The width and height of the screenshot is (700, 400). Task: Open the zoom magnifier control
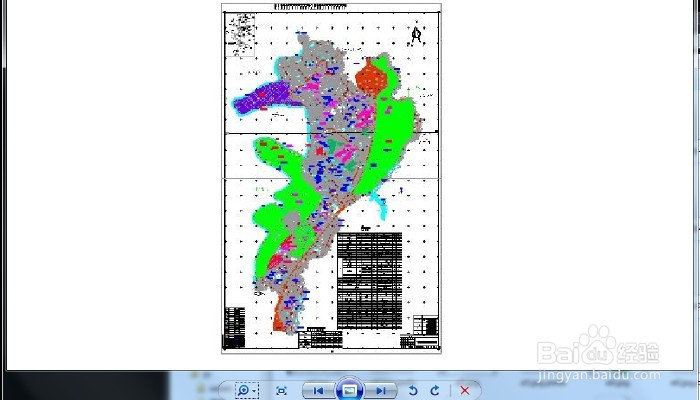click(x=247, y=391)
